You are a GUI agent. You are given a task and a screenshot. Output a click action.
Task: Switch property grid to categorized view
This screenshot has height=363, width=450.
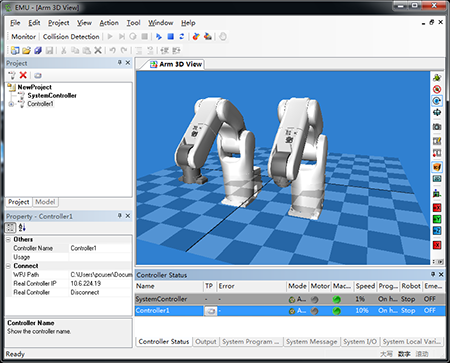click(x=10, y=228)
